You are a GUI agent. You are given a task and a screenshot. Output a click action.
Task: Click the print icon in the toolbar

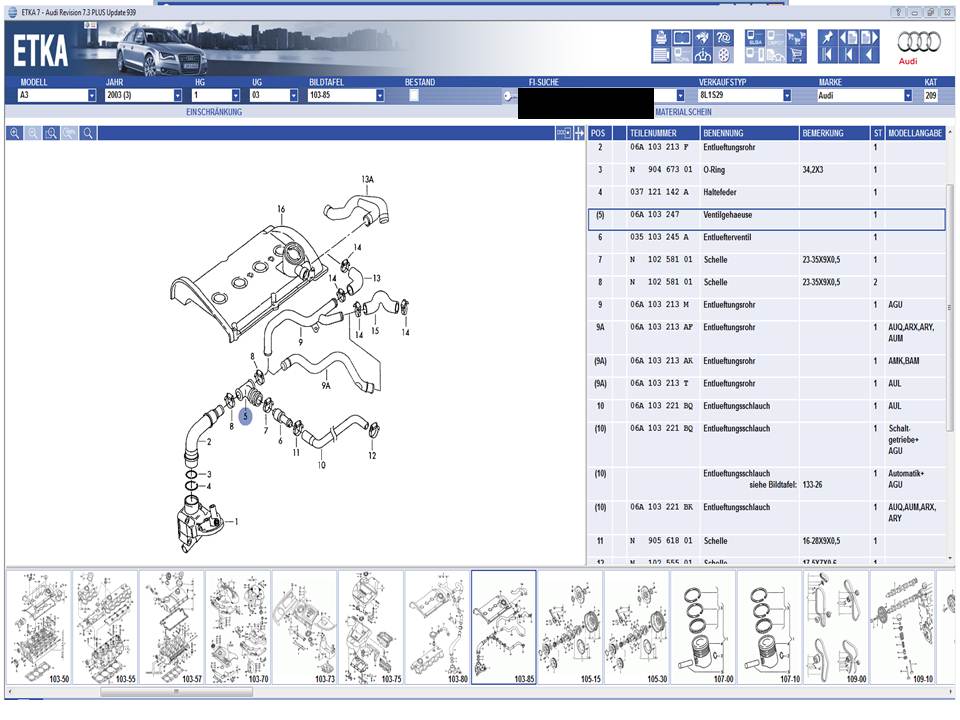point(660,37)
